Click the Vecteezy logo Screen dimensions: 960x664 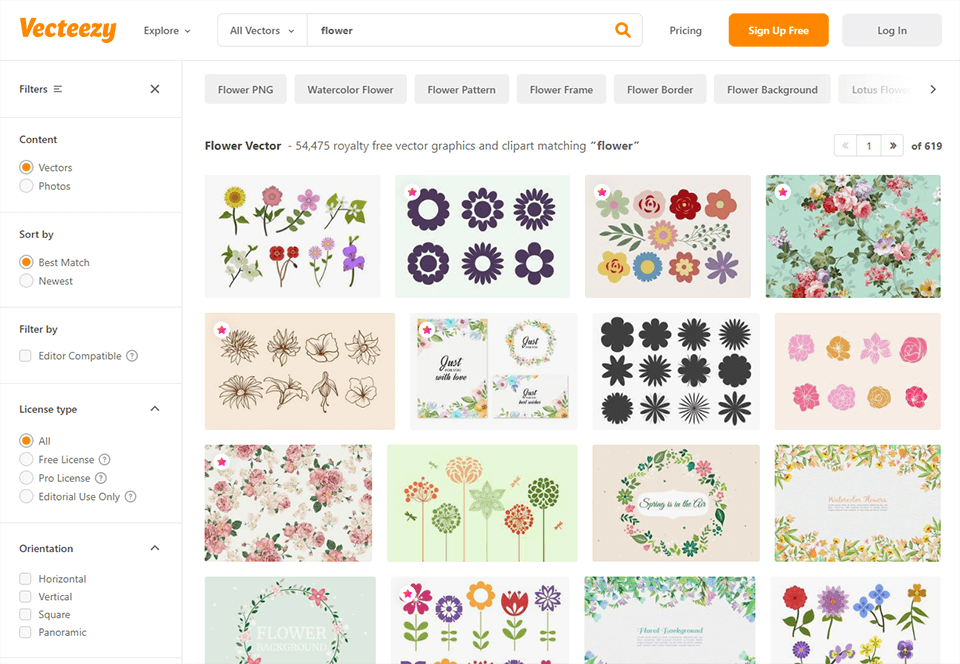pyautogui.click(x=68, y=30)
